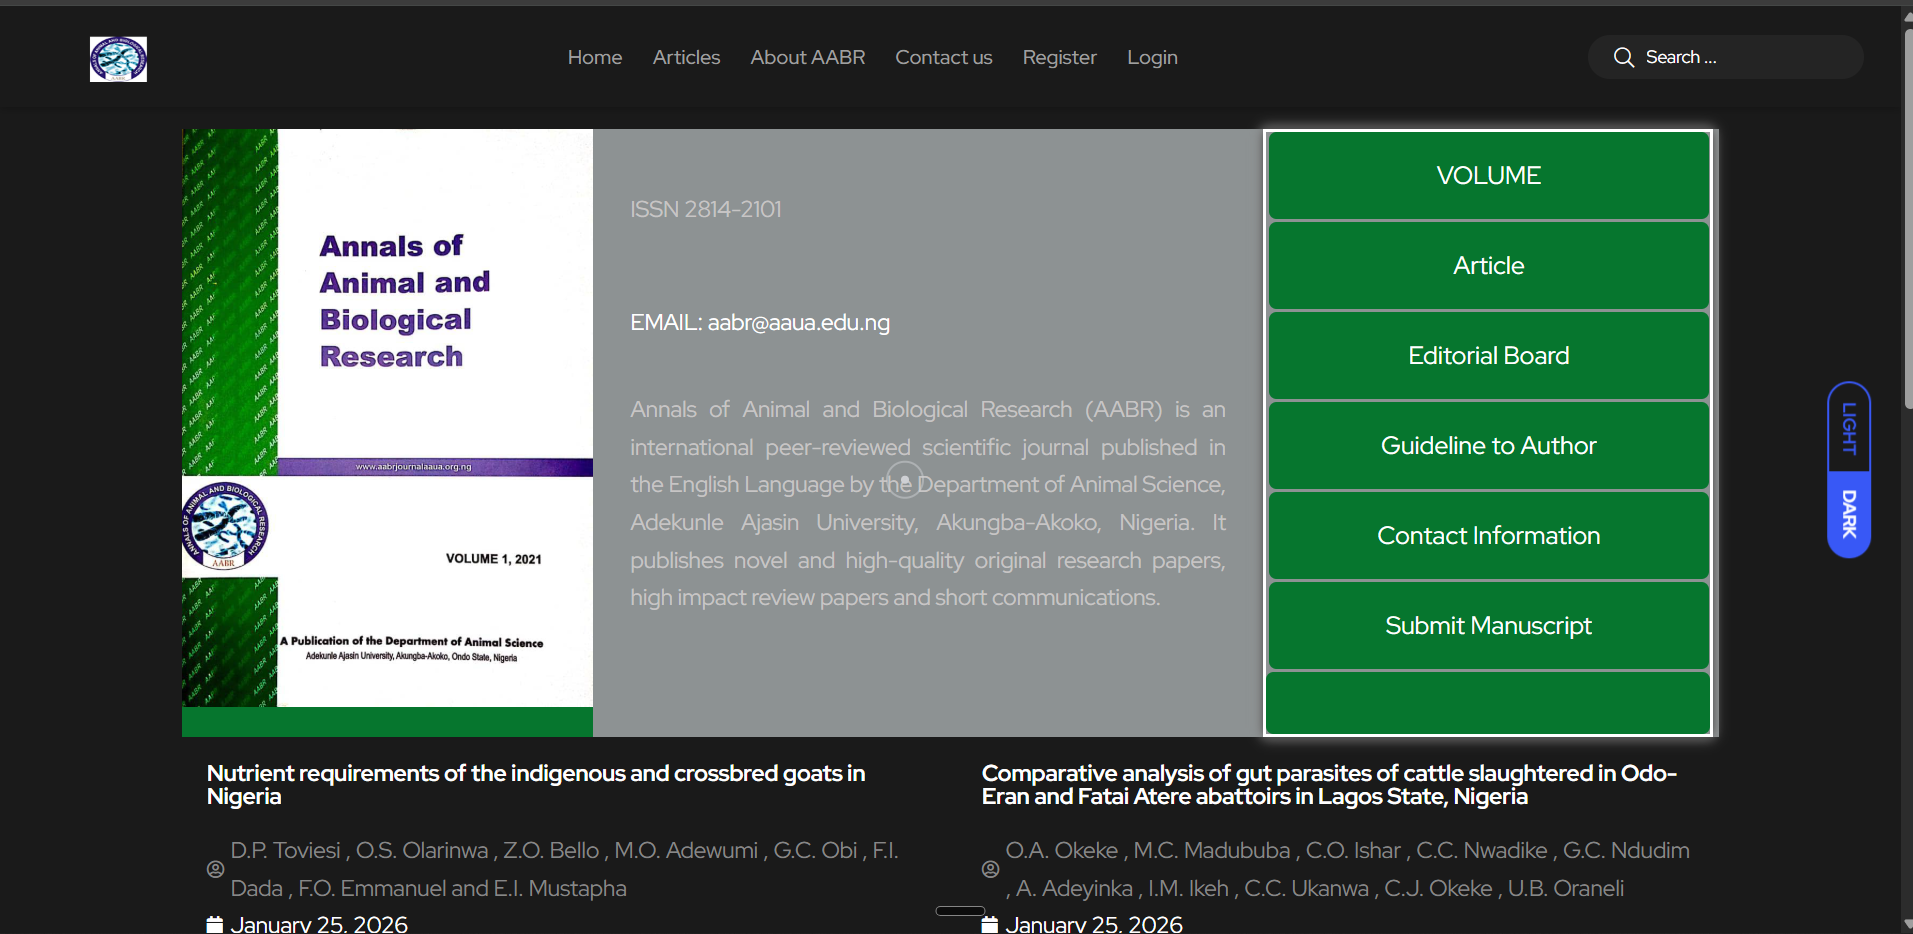Click calendar icon of gut parasites article date
1913x934 pixels.
pos(990,924)
